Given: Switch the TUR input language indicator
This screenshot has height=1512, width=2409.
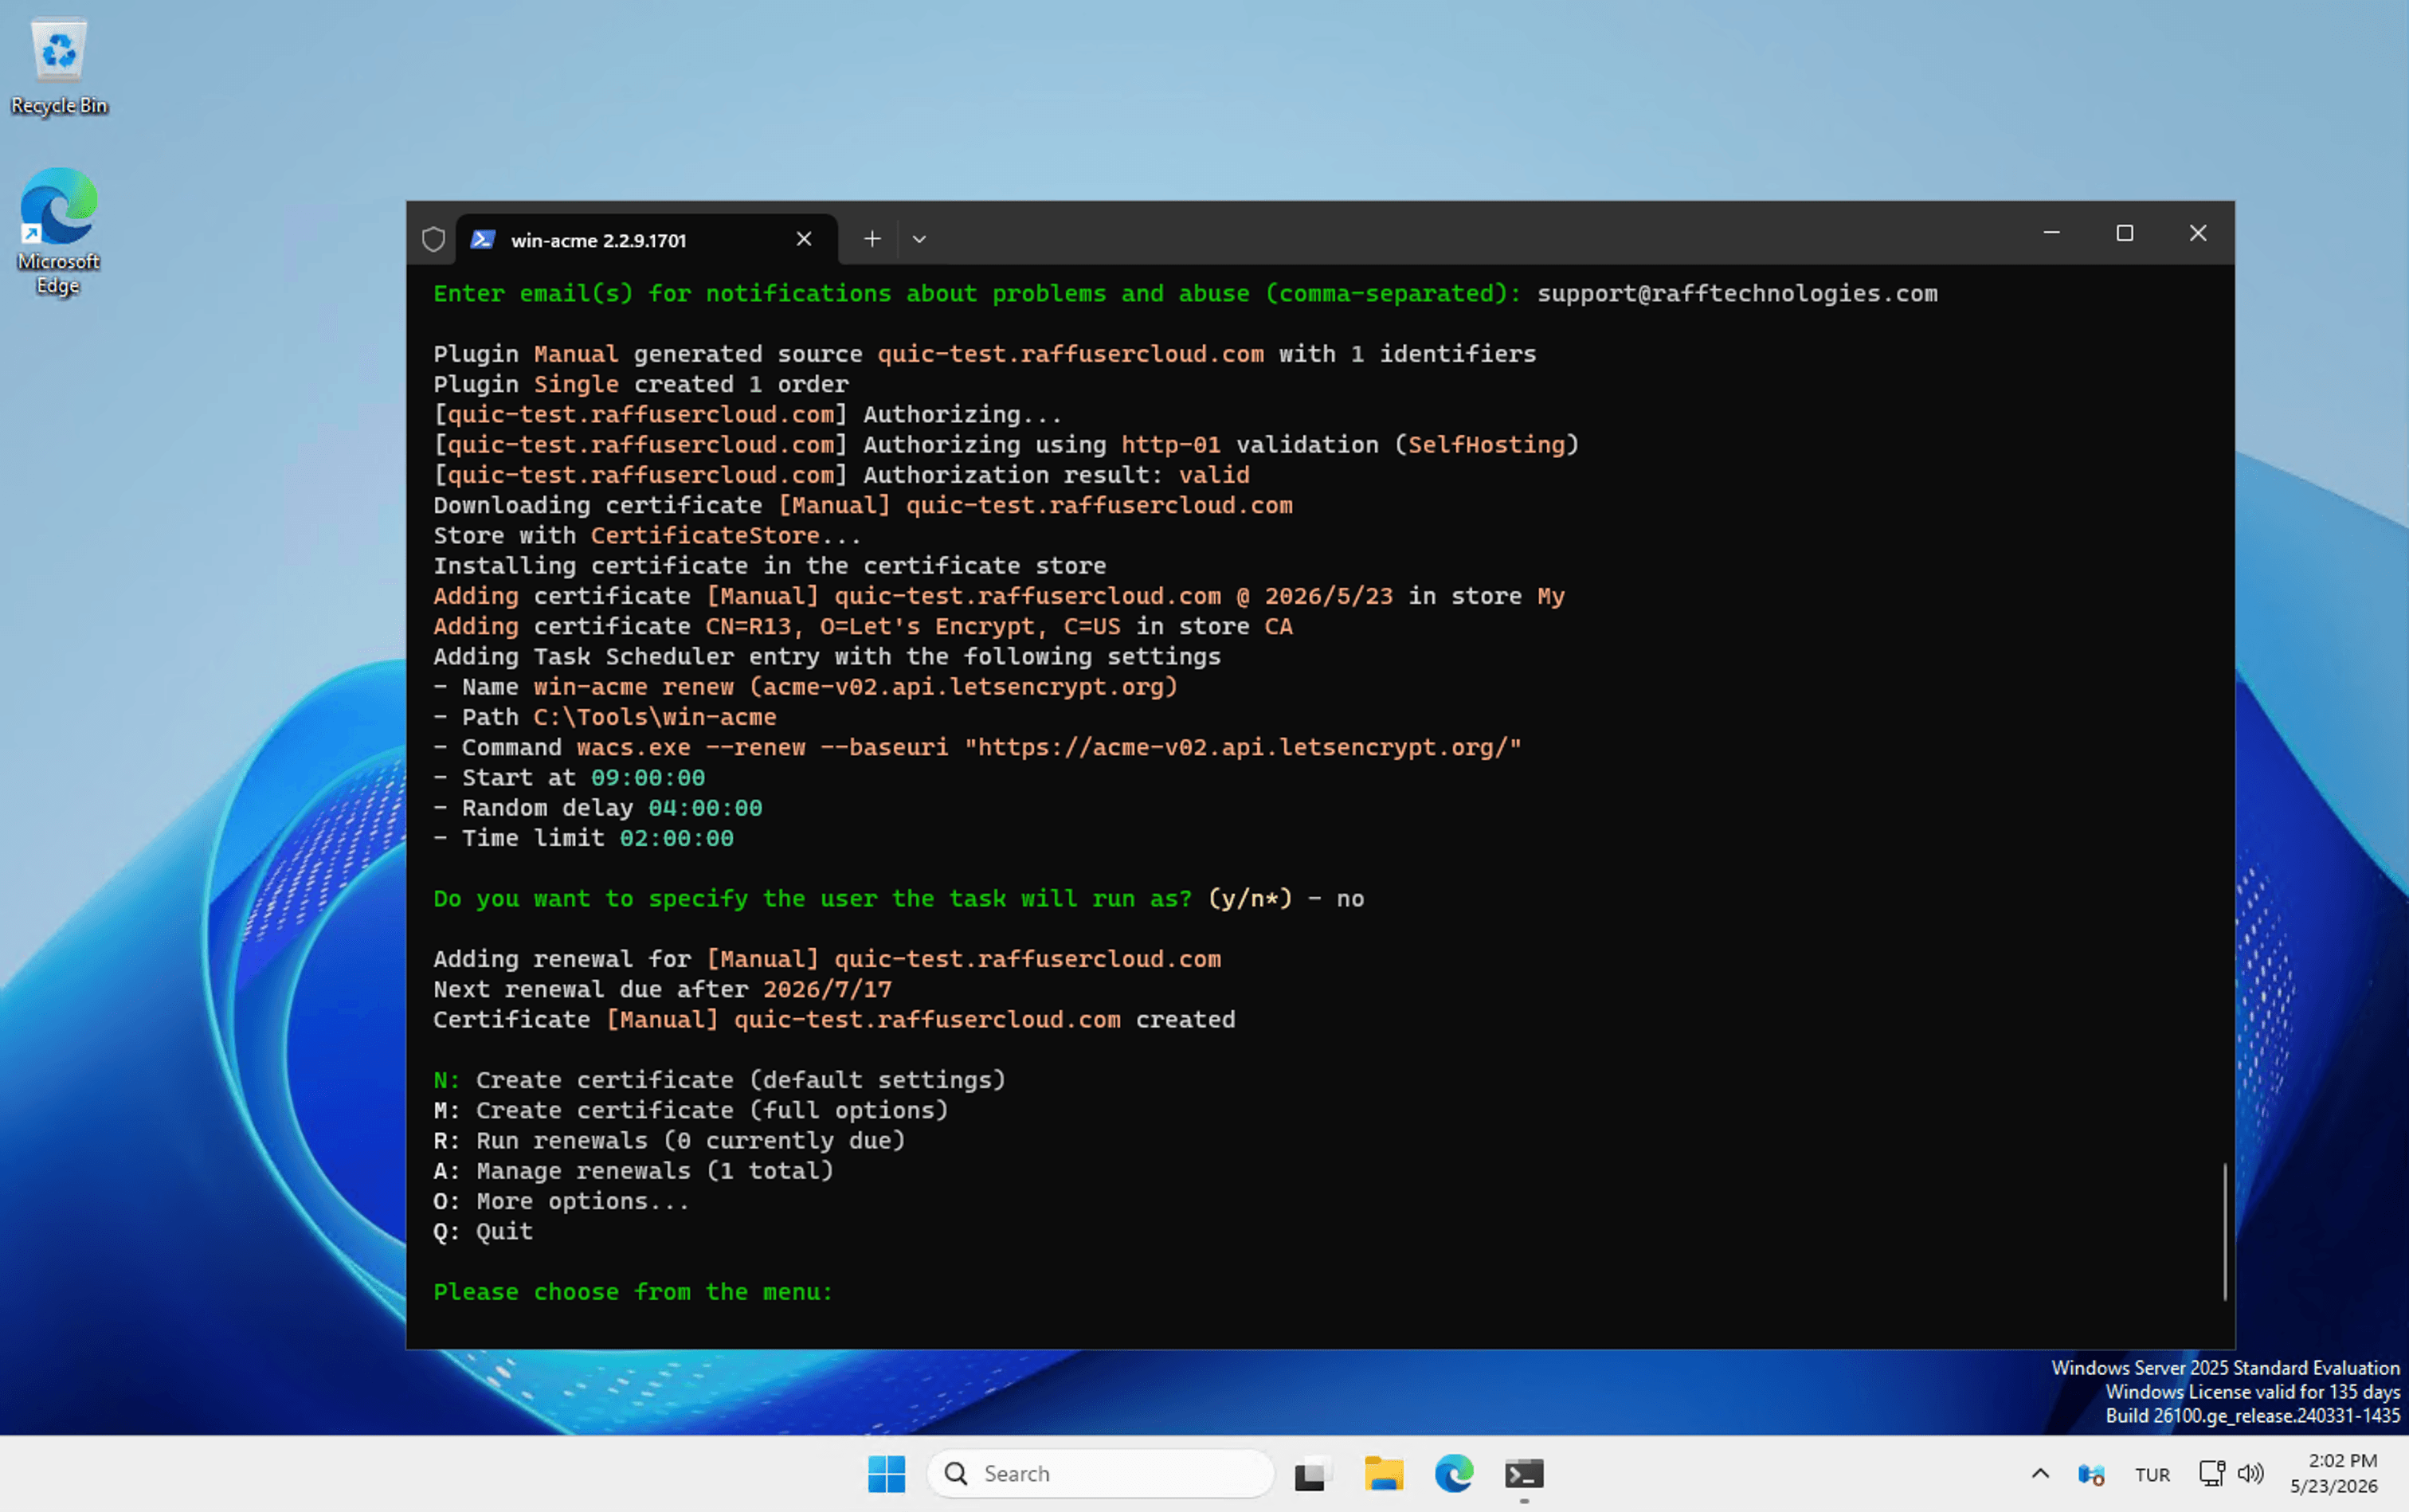Looking at the screenshot, I should pyautogui.click(x=2152, y=1474).
